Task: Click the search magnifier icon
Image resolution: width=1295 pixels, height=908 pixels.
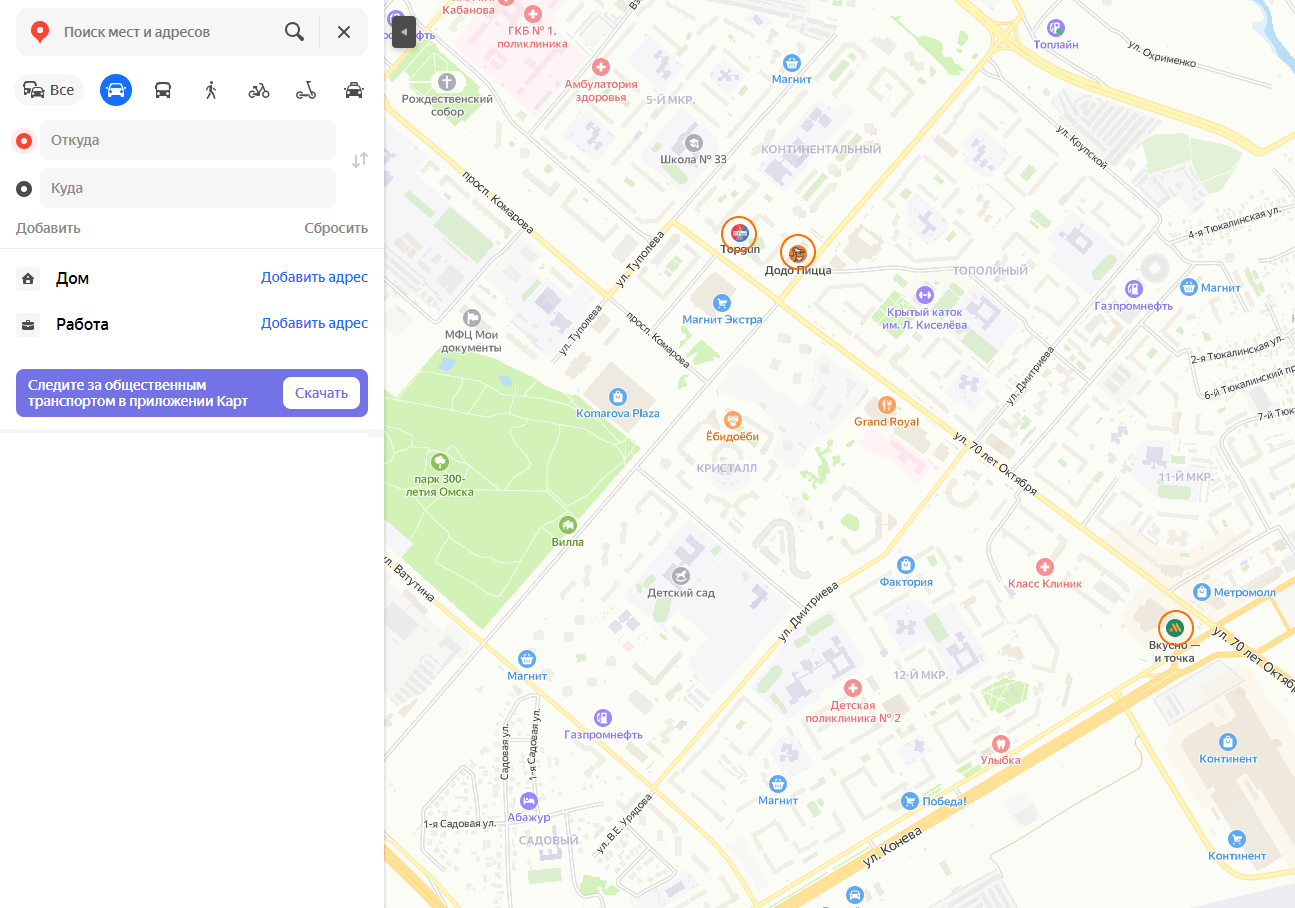Action: click(294, 32)
